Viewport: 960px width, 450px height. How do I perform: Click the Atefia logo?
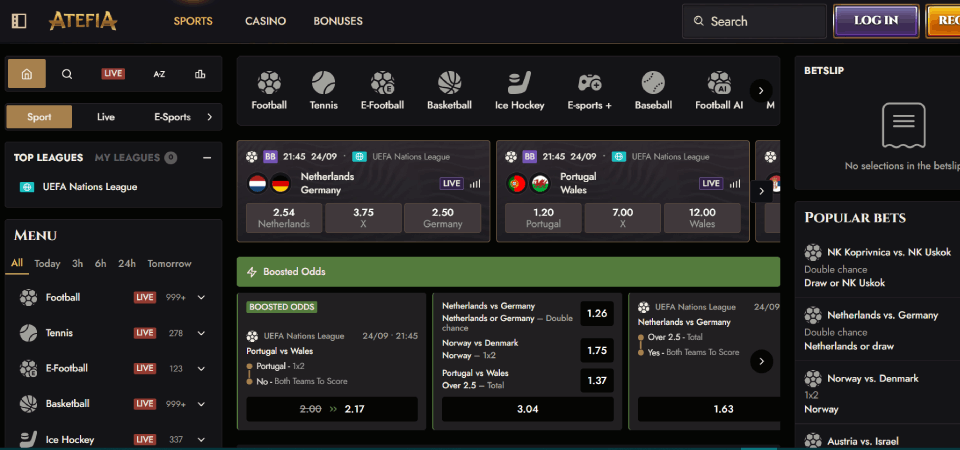point(83,21)
